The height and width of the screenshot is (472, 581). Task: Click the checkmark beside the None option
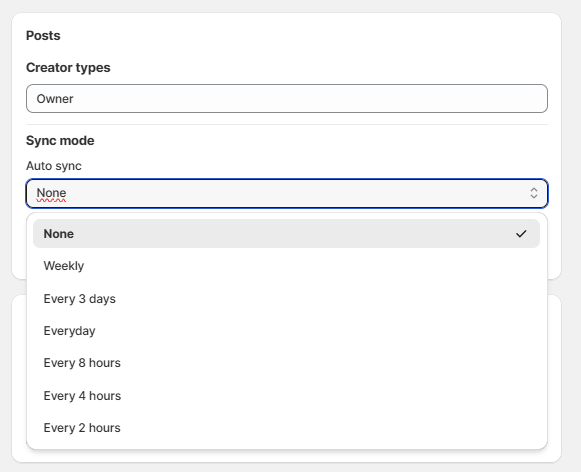pyautogui.click(x=521, y=234)
